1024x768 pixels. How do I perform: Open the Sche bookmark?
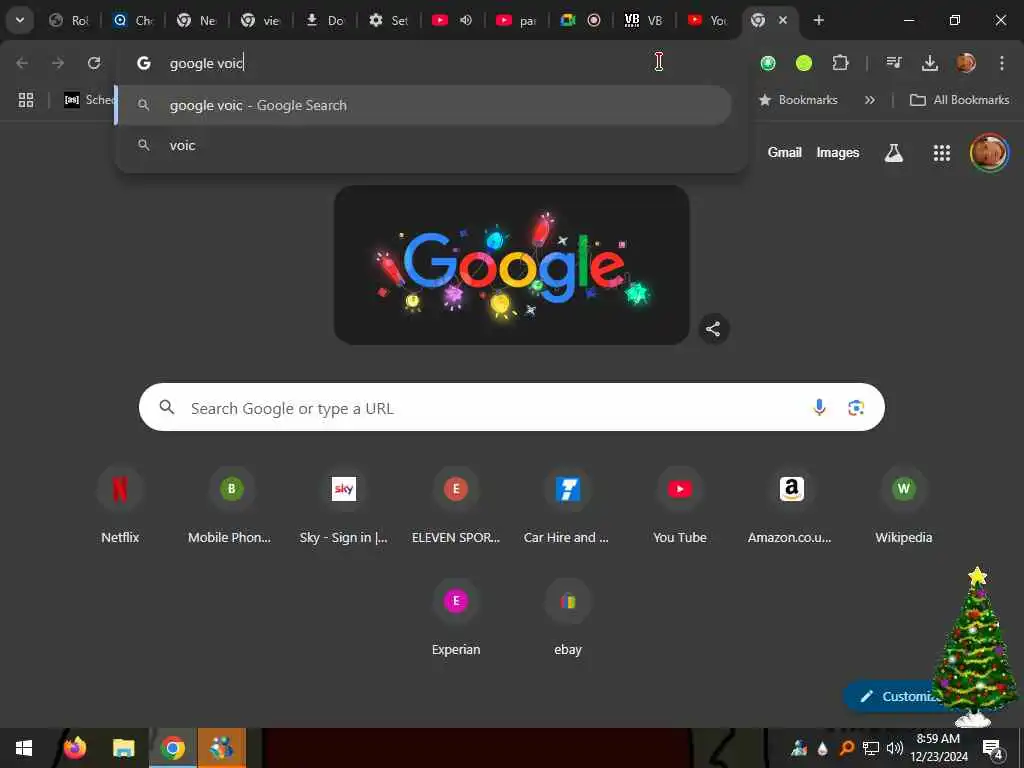pos(89,100)
